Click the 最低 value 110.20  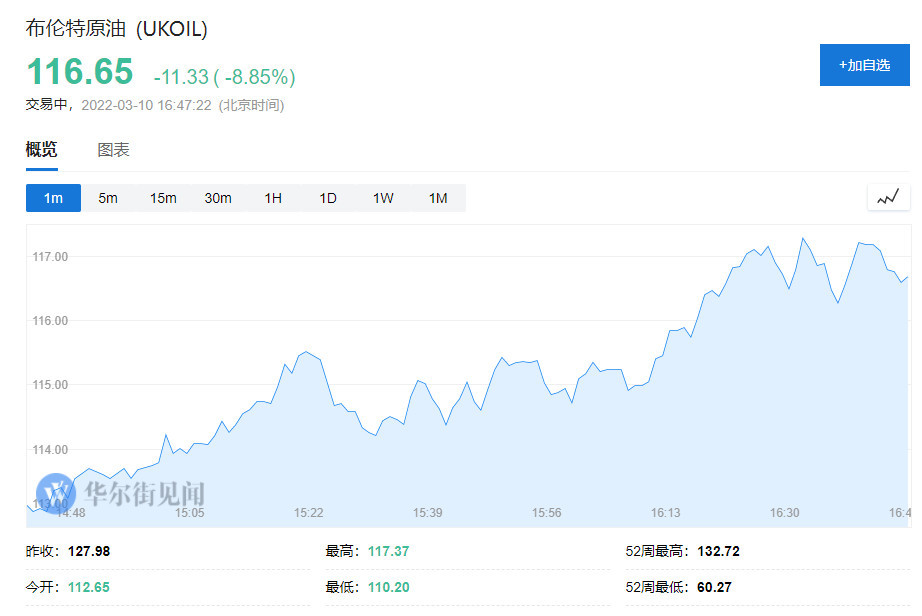tap(389, 587)
